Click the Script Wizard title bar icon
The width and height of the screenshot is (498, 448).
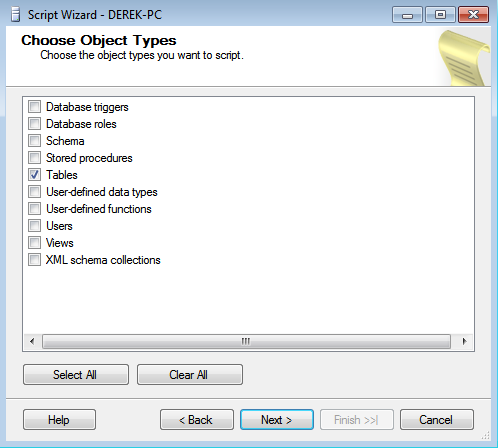tap(15, 15)
